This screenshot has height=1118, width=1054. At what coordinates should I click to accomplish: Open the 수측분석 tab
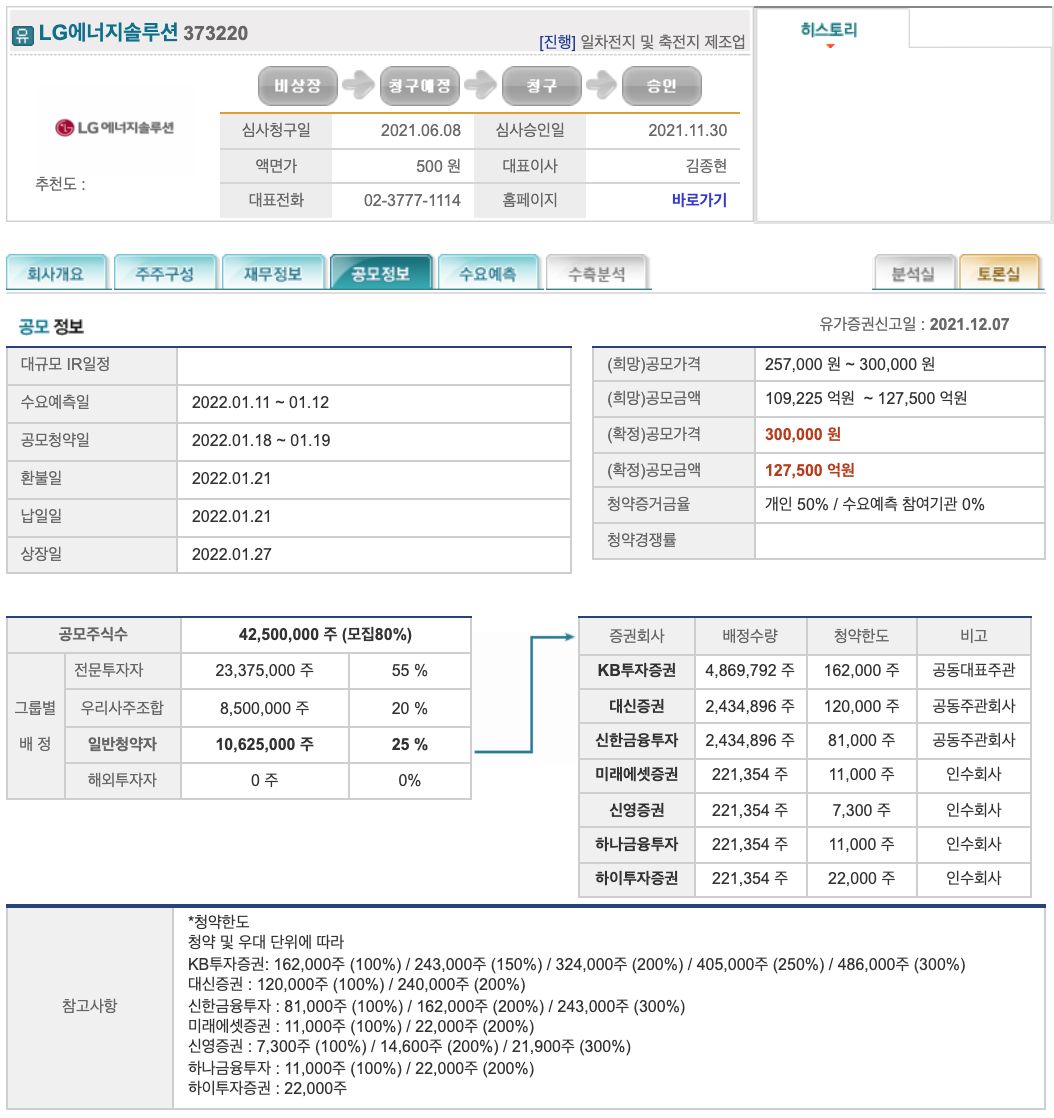coord(597,273)
